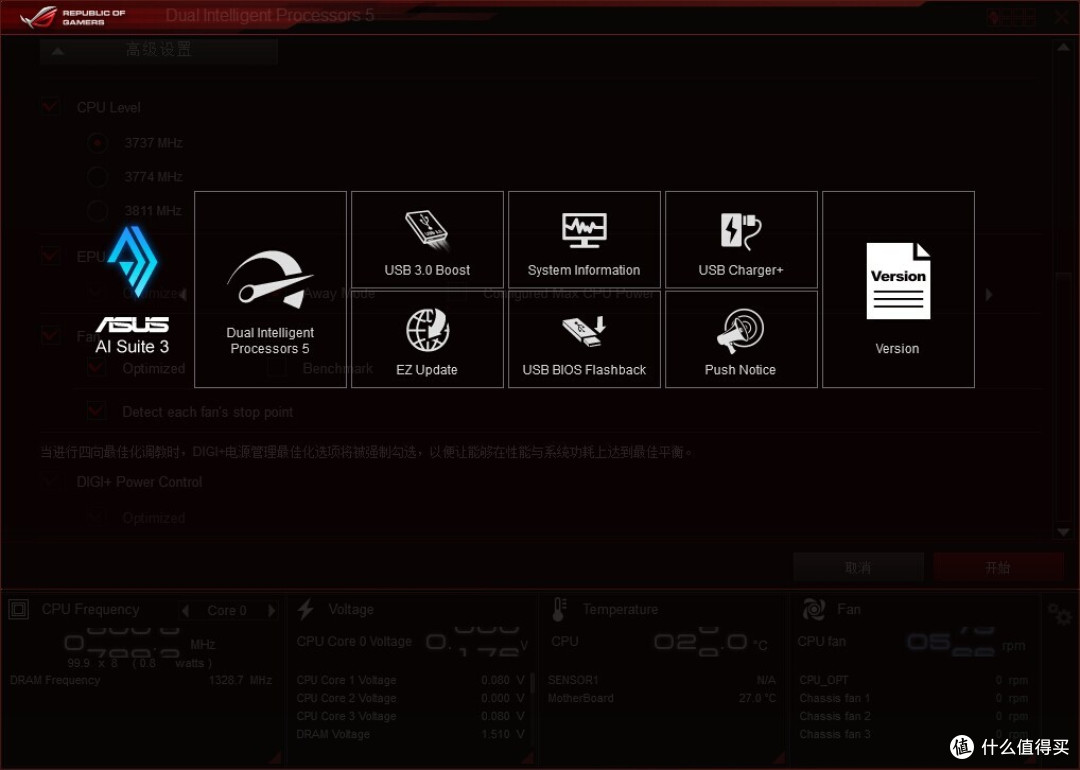
Task: Toggle the DIGI+ Power Control checkbox
Action: click(50, 481)
